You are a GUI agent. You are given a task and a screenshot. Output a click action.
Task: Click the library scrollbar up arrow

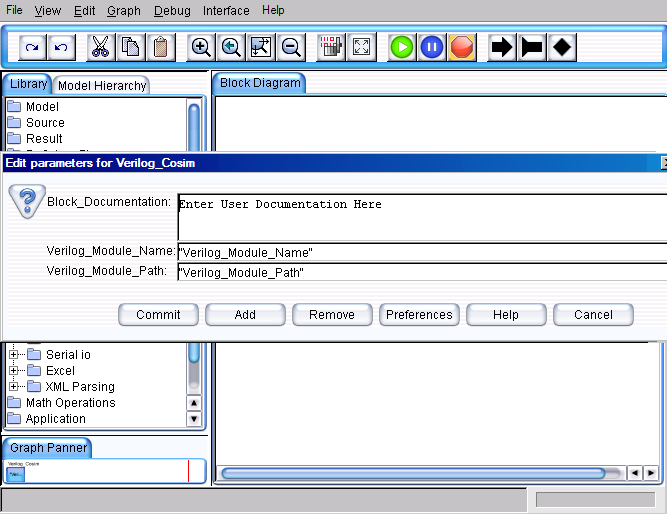[194, 403]
